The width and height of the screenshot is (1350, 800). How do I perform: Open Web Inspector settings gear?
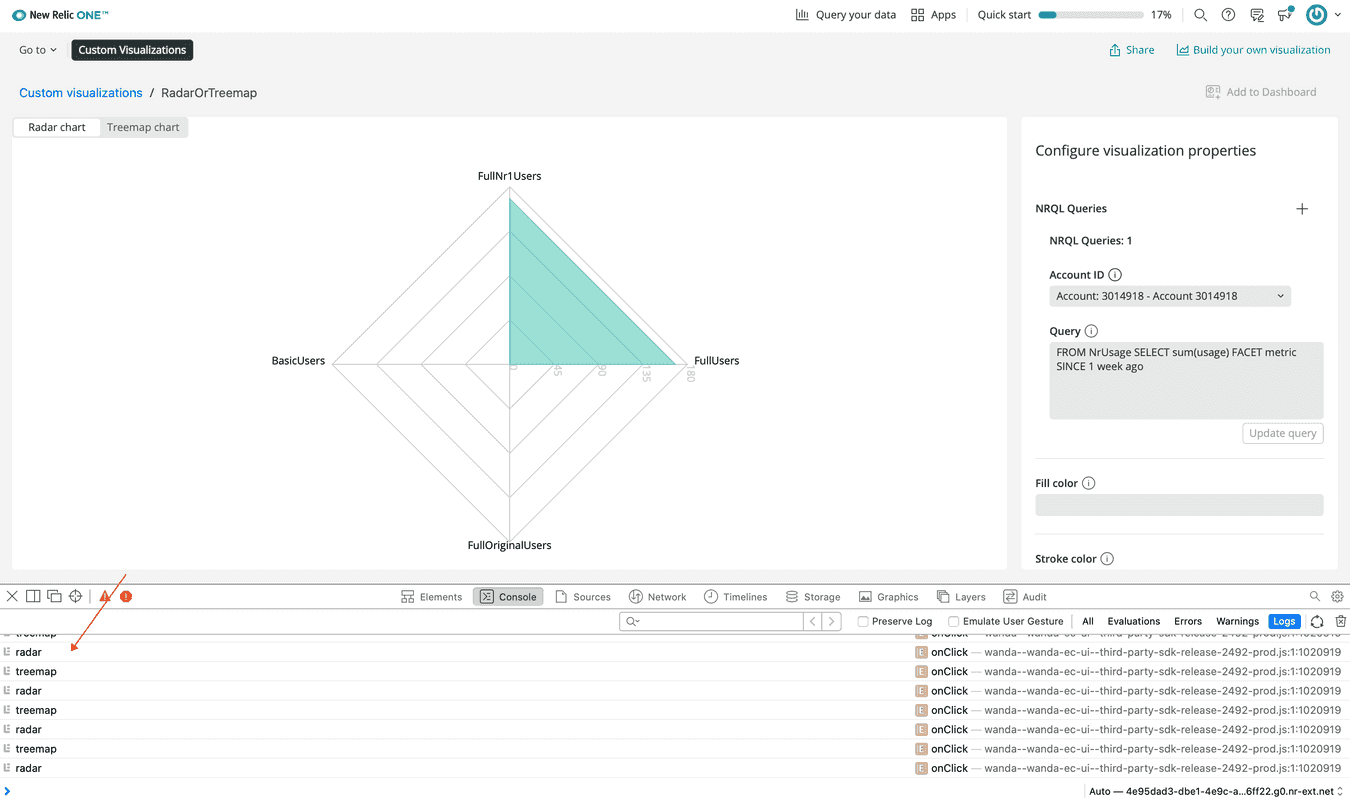point(1337,596)
